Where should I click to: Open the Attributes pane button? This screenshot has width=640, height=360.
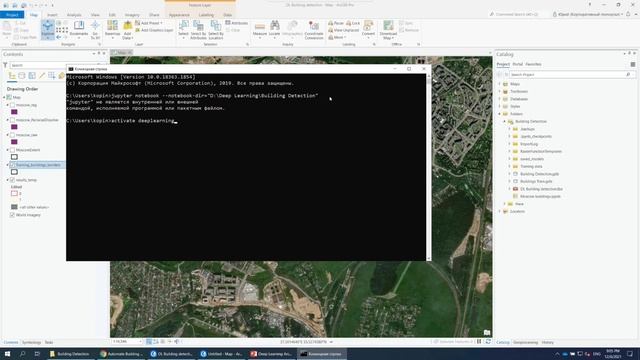[236, 23]
